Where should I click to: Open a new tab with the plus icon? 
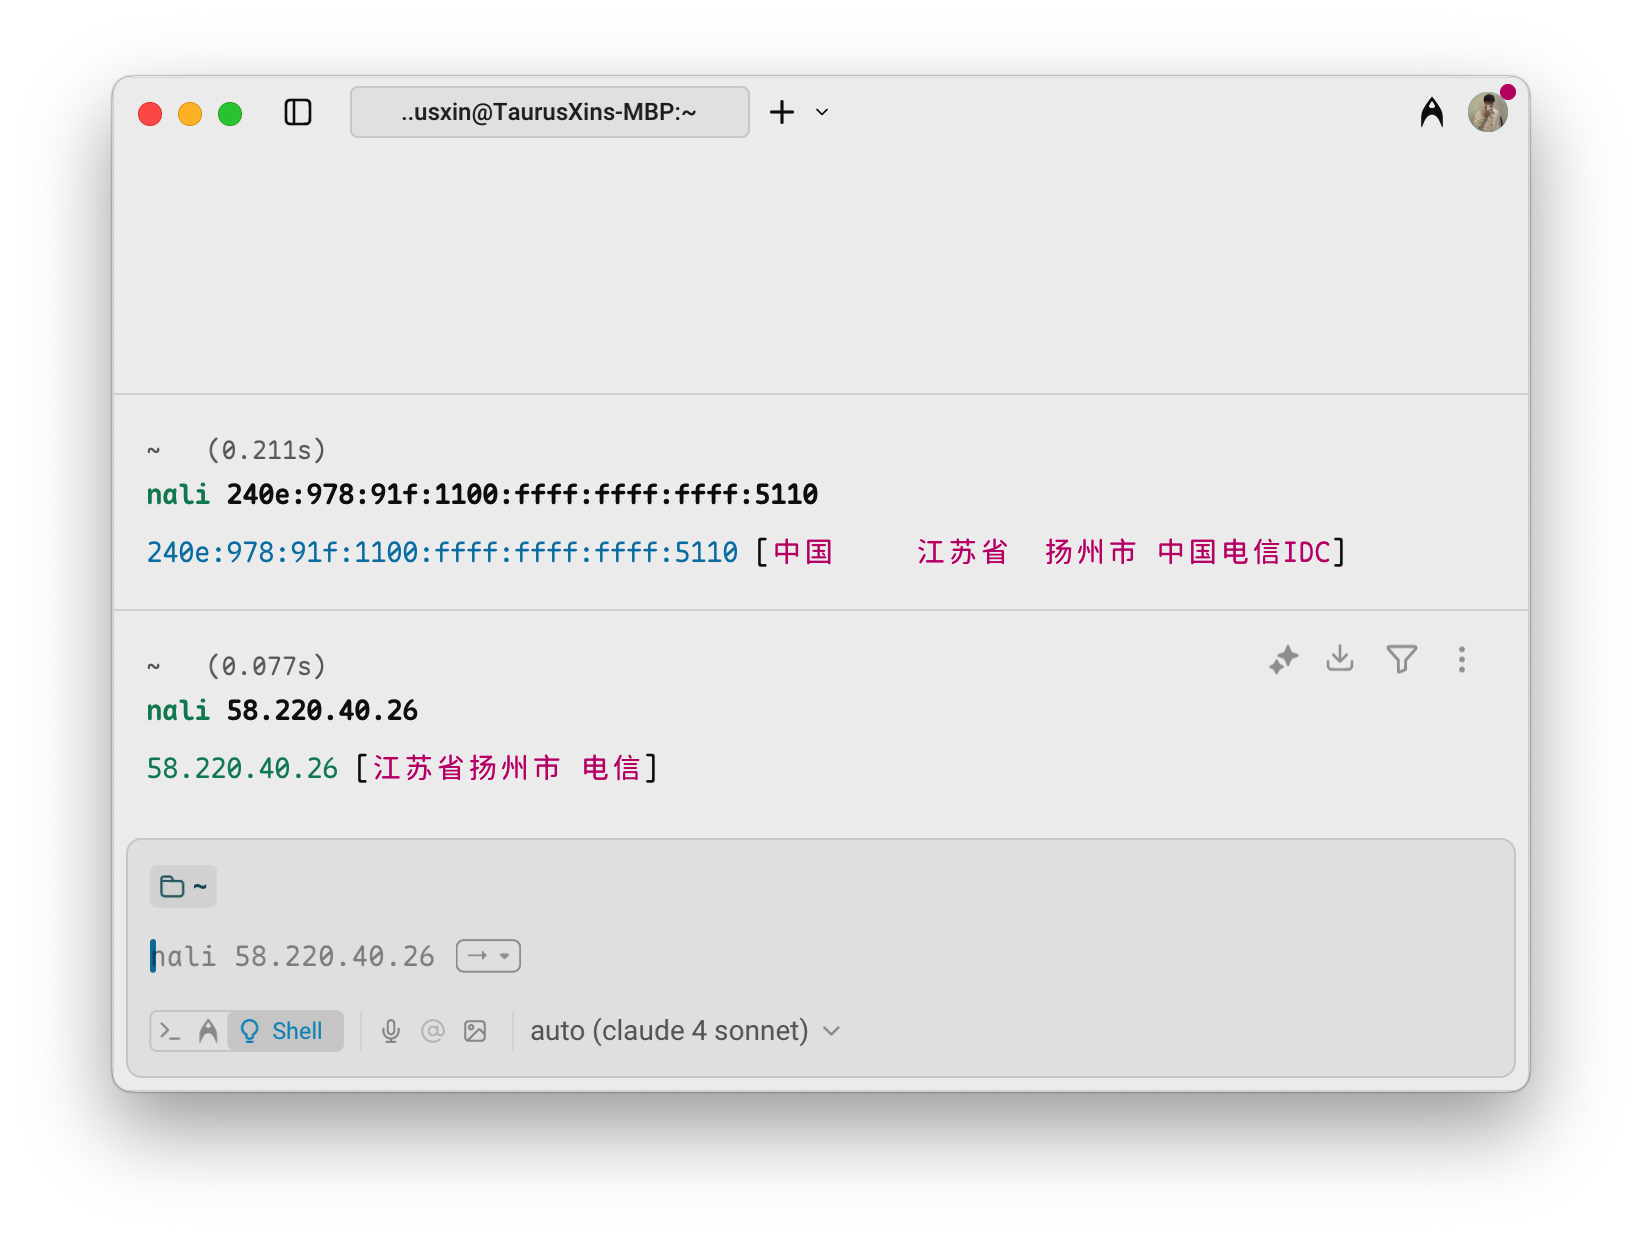[x=782, y=112]
